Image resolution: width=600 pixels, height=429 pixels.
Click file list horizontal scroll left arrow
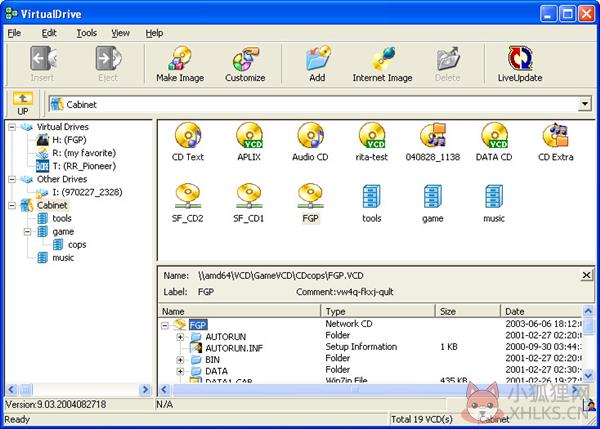pos(165,390)
